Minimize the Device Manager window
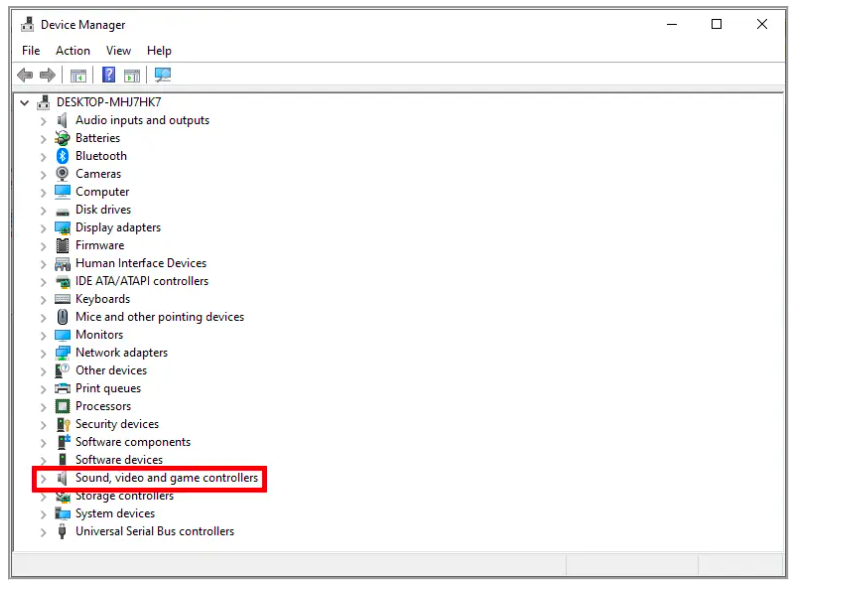This screenshot has width=841, height=590. tap(672, 24)
